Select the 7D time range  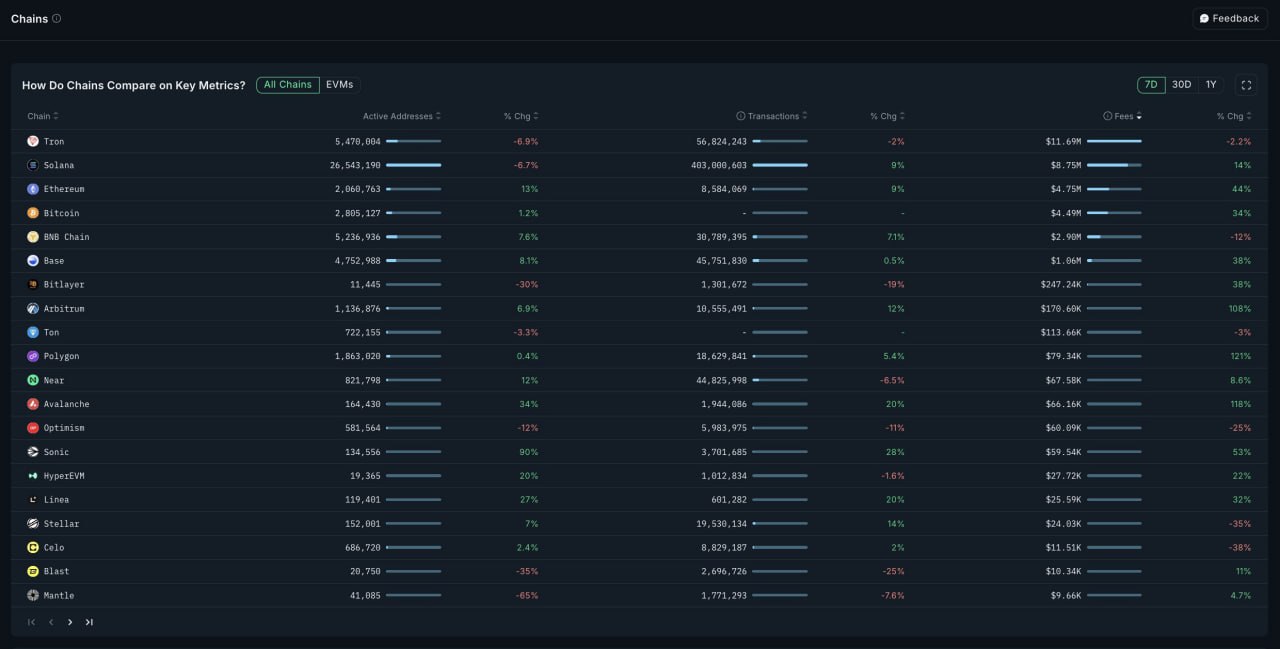(x=1151, y=85)
